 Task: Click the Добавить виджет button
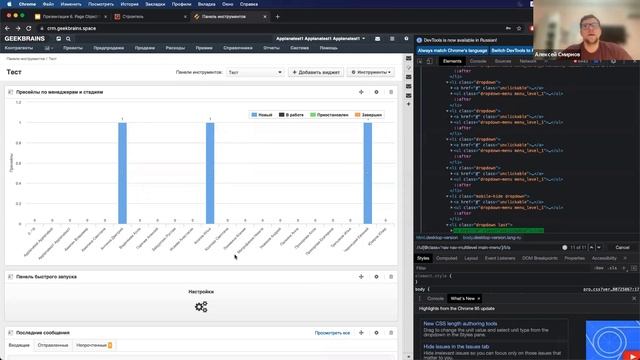pyautogui.click(x=316, y=72)
